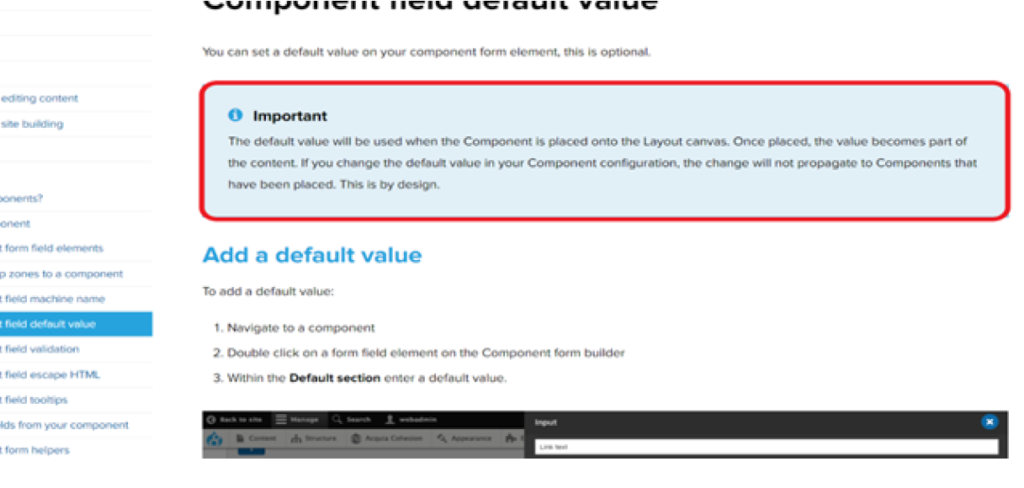Screen dimensions: 1024x488
Task: Click the Drupal drop logo in the admin toolbar
Action: click(214, 440)
